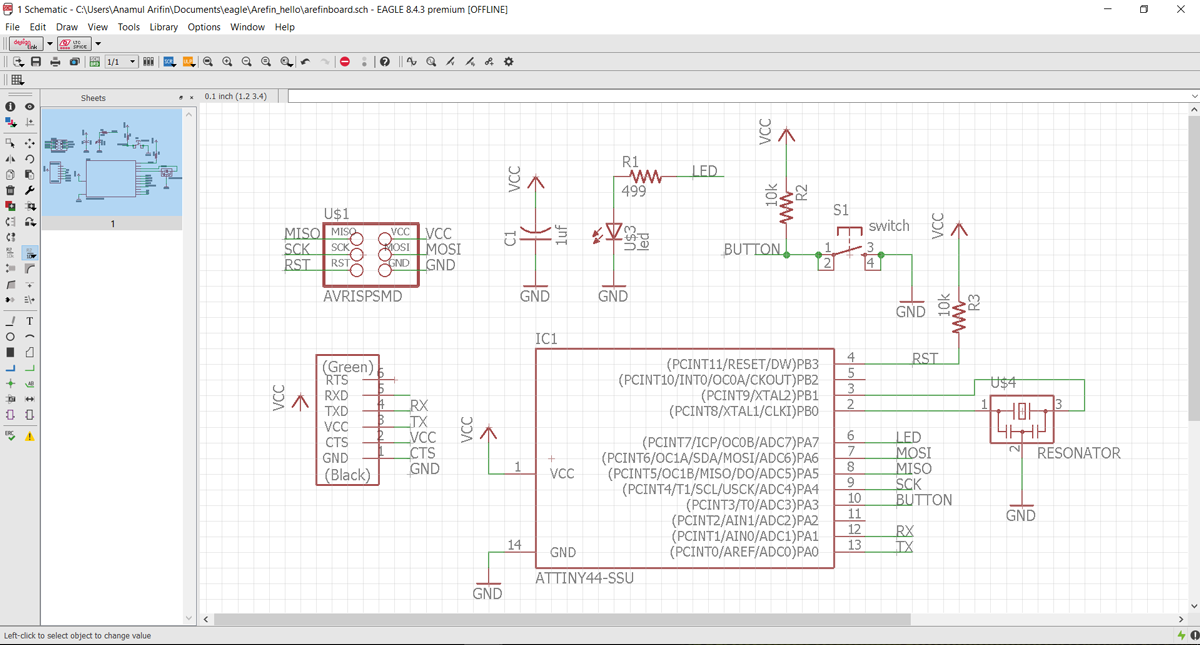Click the Info tool icon
This screenshot has height=645, width=1200.
(x=10, y=106)
